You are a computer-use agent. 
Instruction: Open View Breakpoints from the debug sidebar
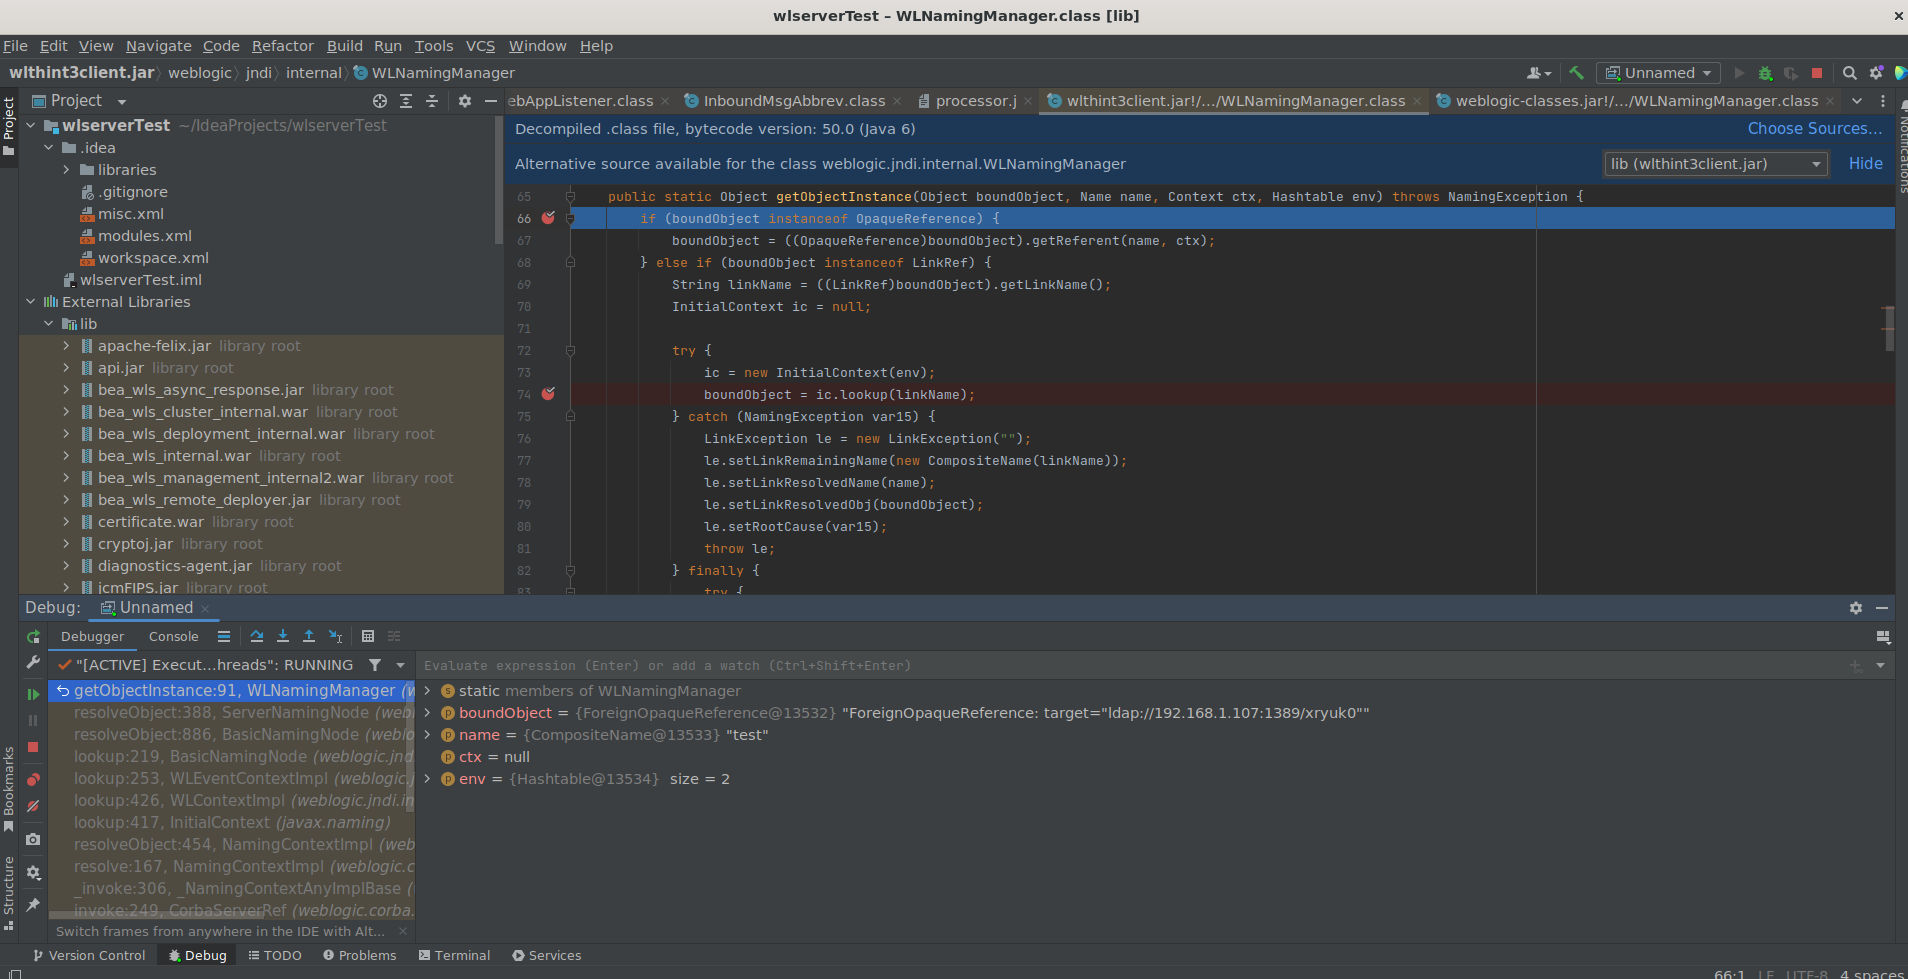click(33, 780)
